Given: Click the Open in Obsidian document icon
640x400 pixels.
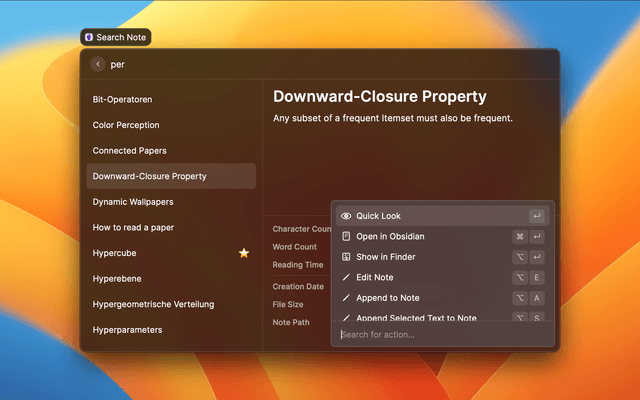Looking at the screenshot, I should click(x=346, y=237).
